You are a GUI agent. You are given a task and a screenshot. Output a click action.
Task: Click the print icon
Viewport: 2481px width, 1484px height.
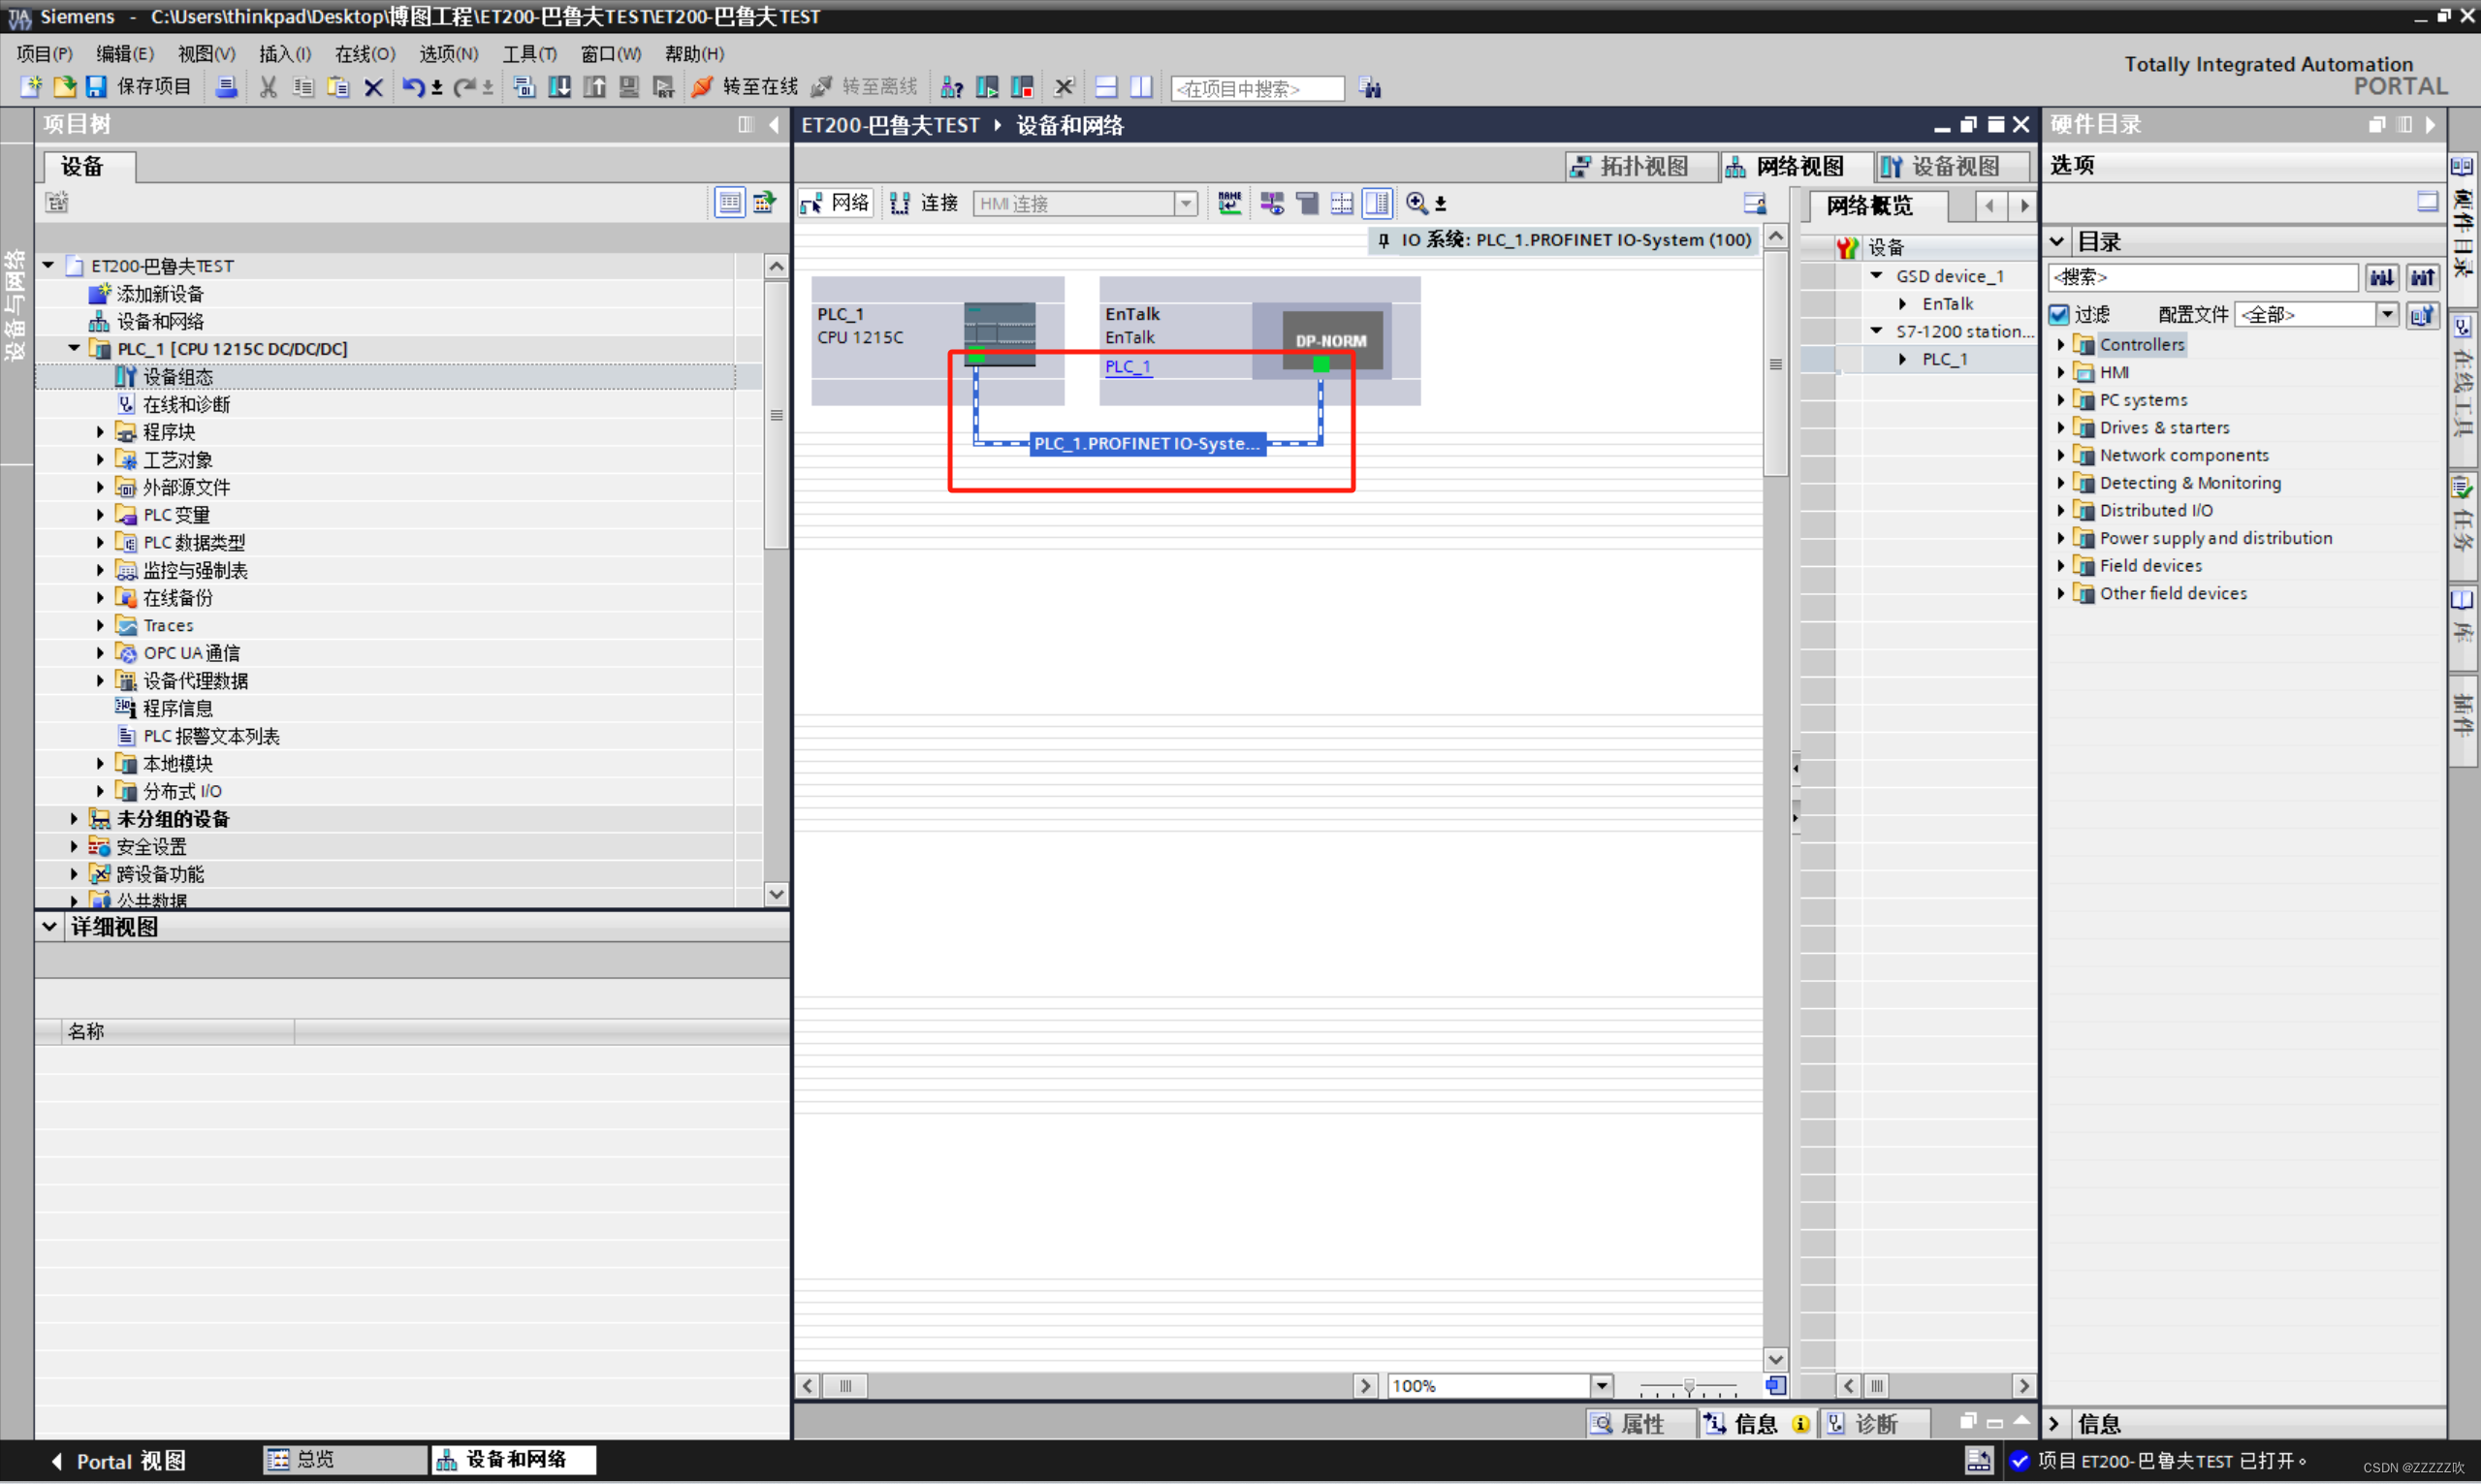[x=227, y=88]
